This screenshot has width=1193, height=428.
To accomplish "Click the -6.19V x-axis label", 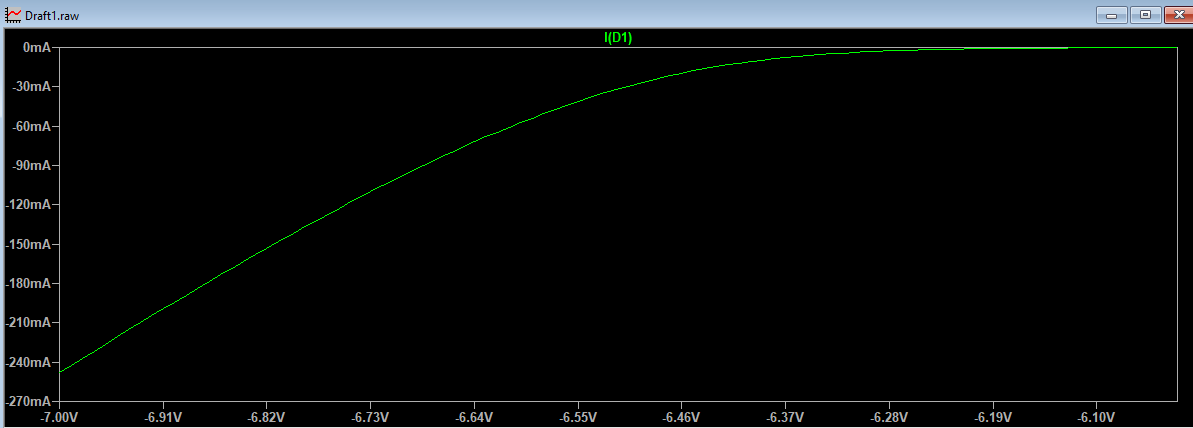I will pyautogui.click(x=992, y=418).
